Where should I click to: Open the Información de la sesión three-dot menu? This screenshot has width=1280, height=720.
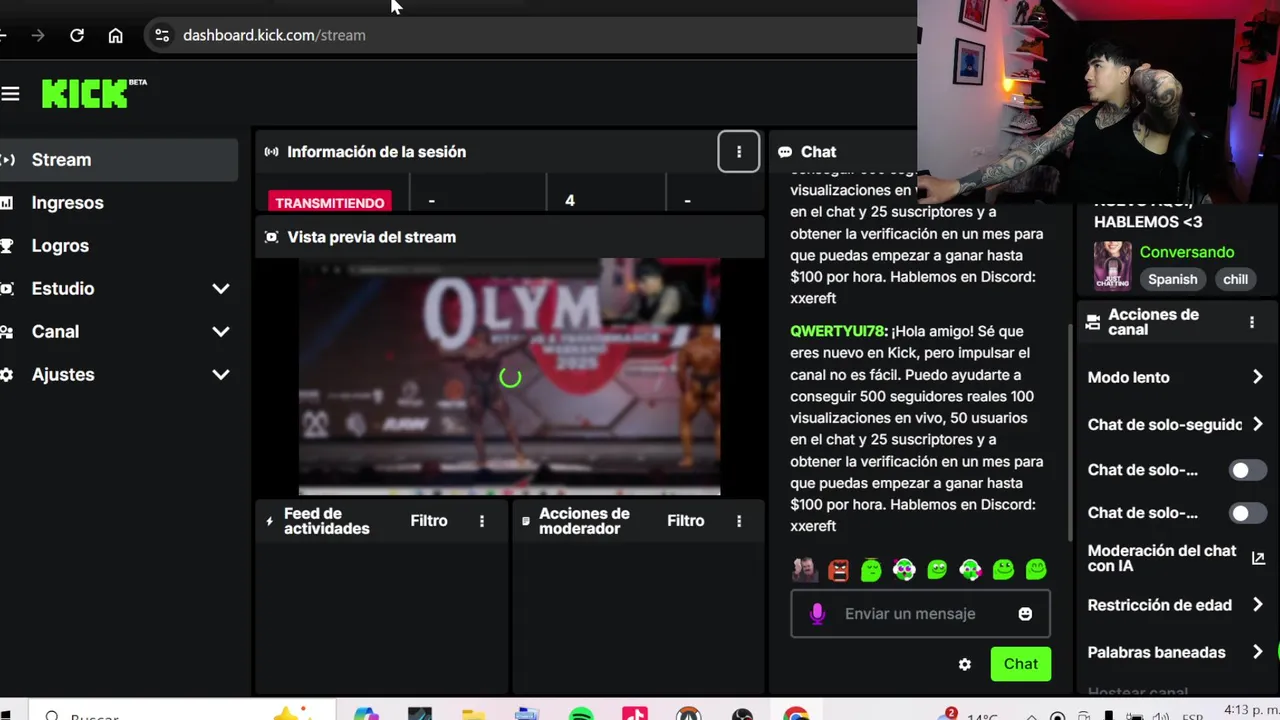(739, 152)
